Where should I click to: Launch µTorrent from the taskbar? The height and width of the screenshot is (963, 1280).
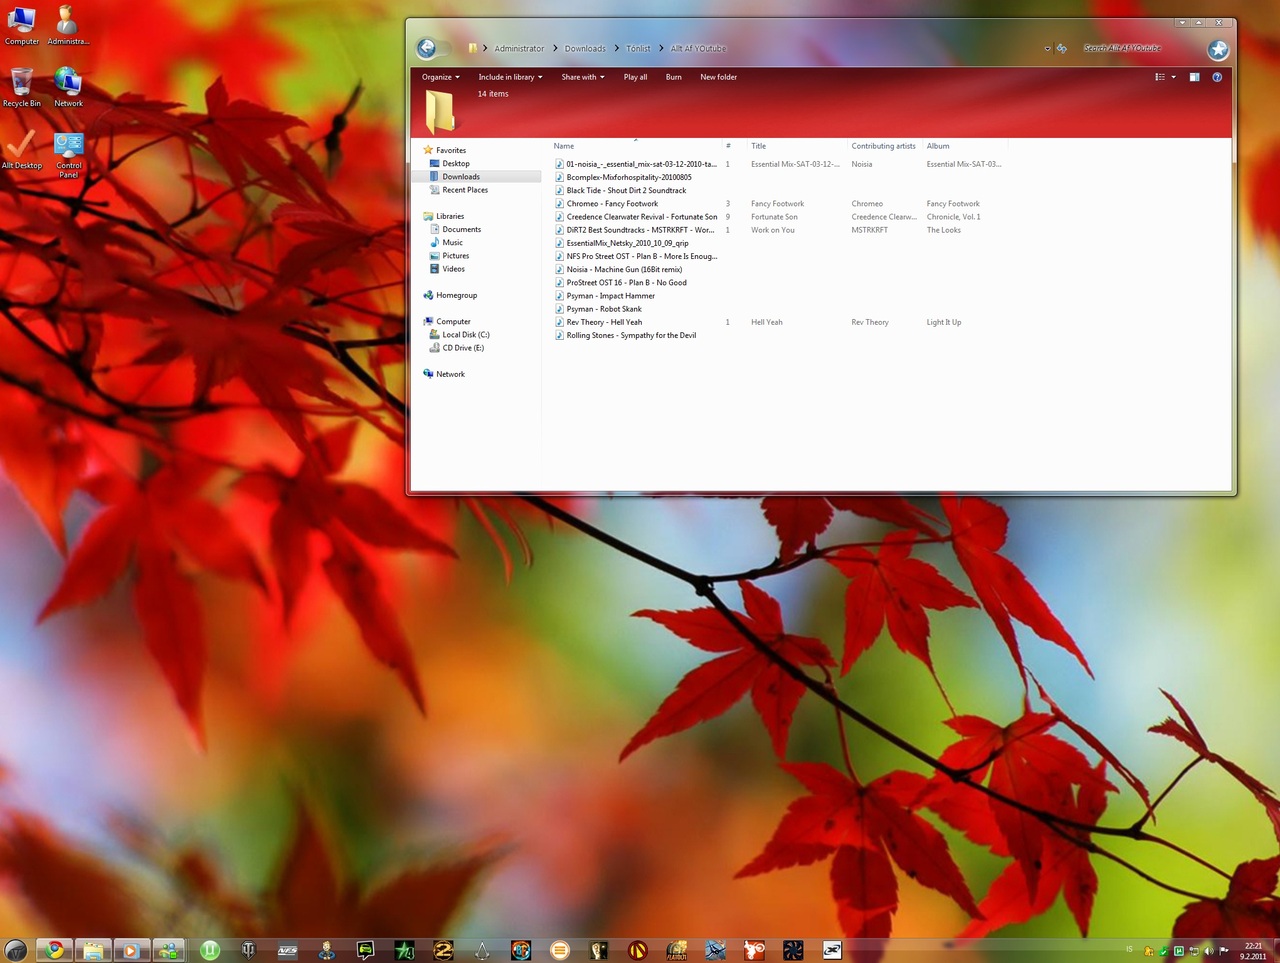click(209, 950)
